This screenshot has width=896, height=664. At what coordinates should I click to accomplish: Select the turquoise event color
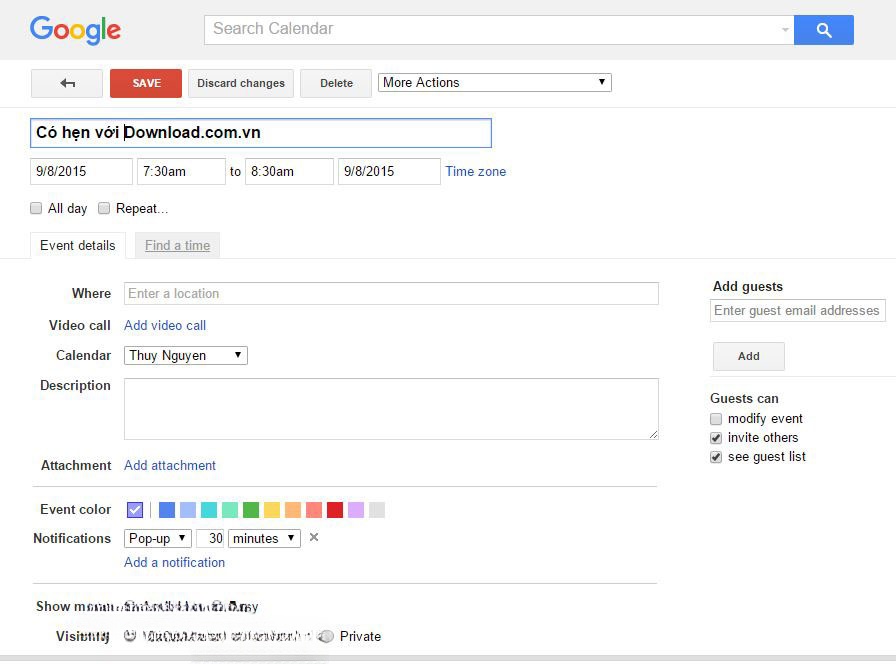(209, 510)
